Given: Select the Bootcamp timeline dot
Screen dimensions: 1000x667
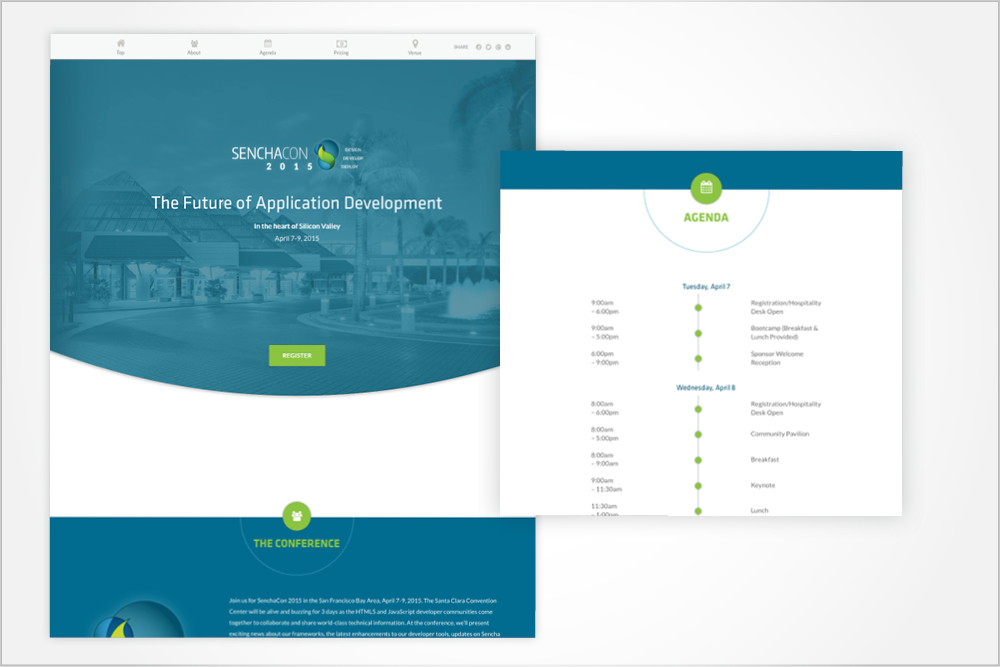Looking at the screenshot, I should [698, 333].
